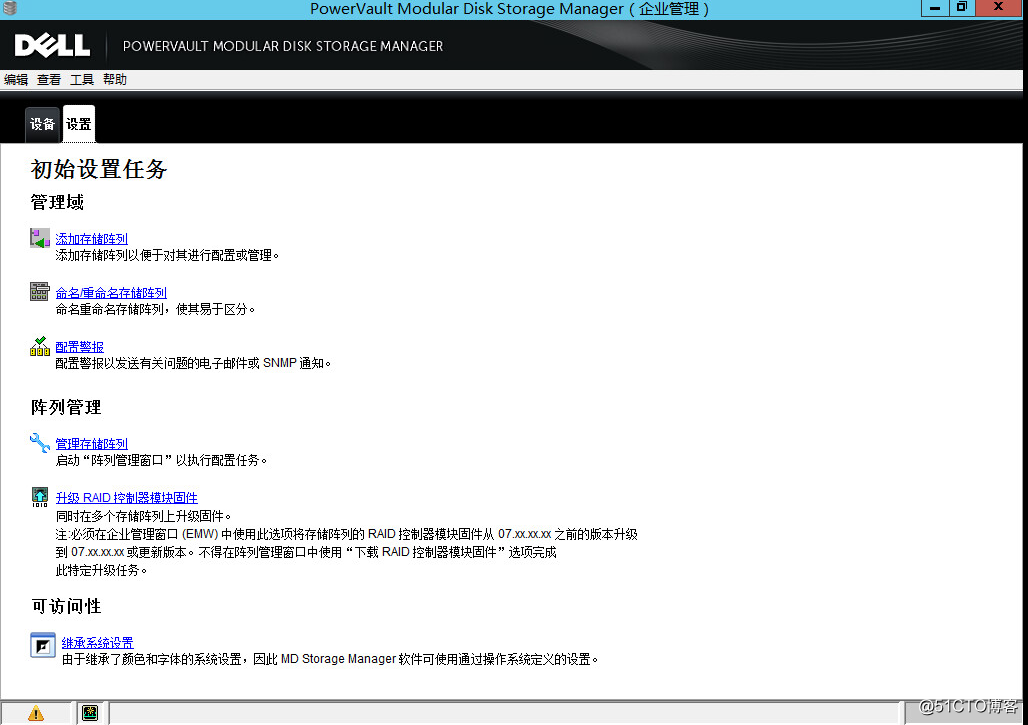
Task: Click the SNMP alert description text
Action: [193, 363]
